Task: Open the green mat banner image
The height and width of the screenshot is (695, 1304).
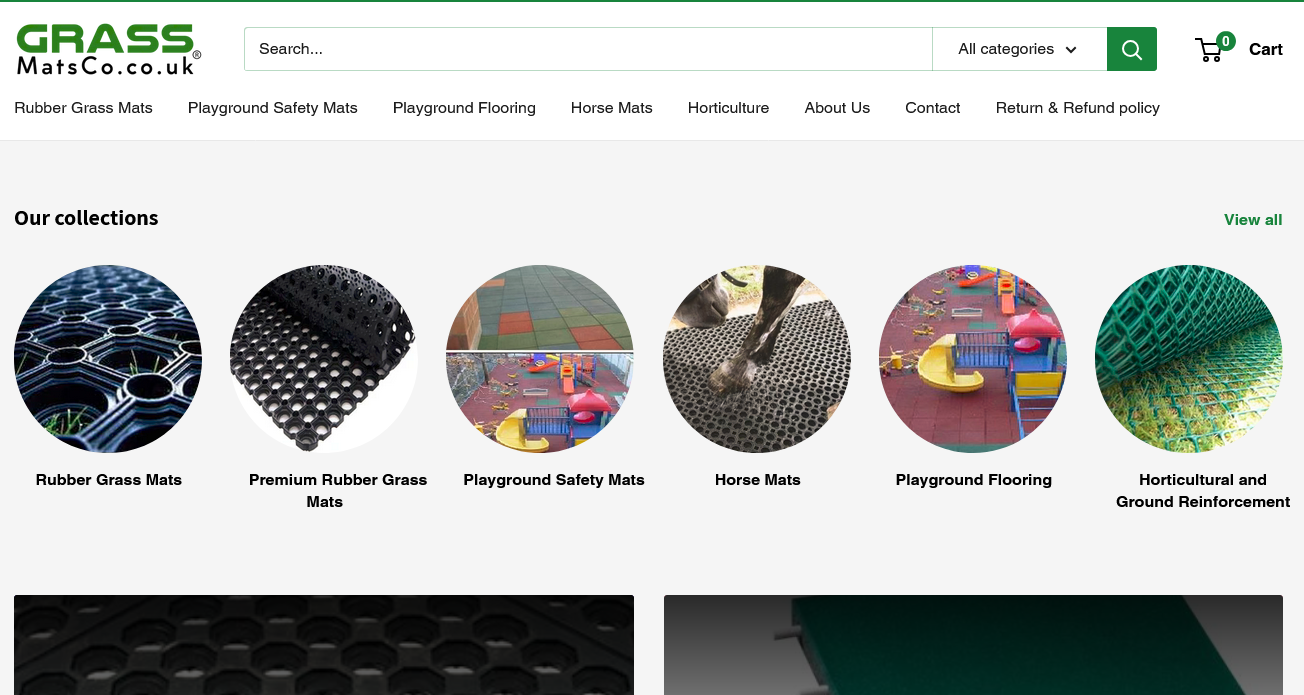Action: coord(973,645)
